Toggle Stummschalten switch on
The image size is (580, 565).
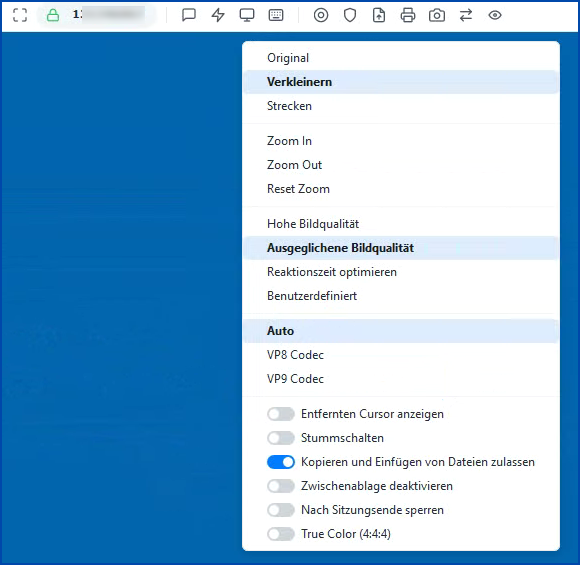[x=281, y=438]
